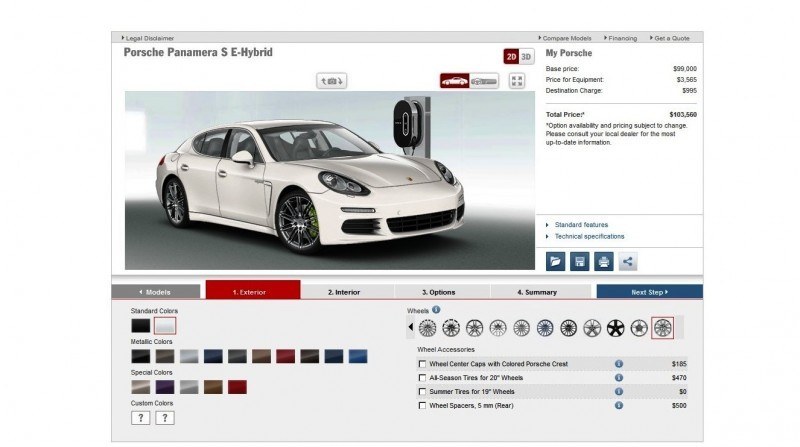The width and height of the screenshot is (800, 447).
Task: Click the open folder load configuration icon
Action: point(556,262)
